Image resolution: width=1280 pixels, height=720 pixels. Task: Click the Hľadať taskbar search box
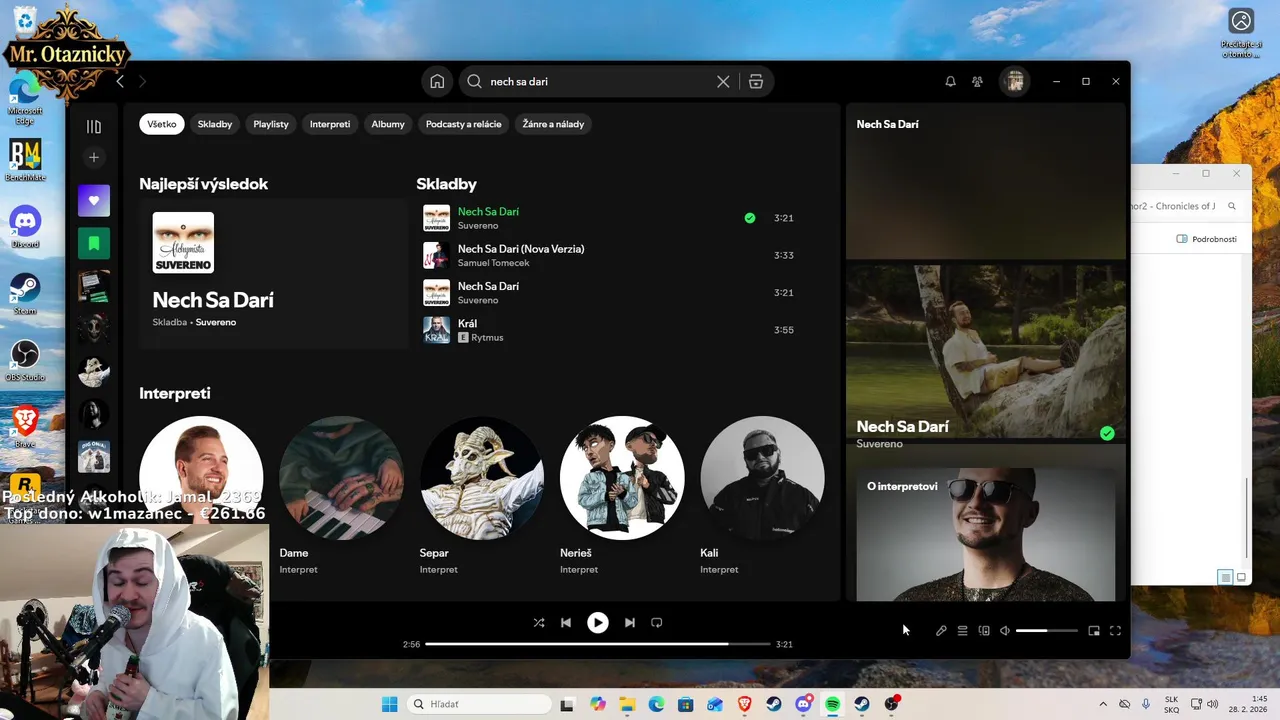click(x=480, y=704)
